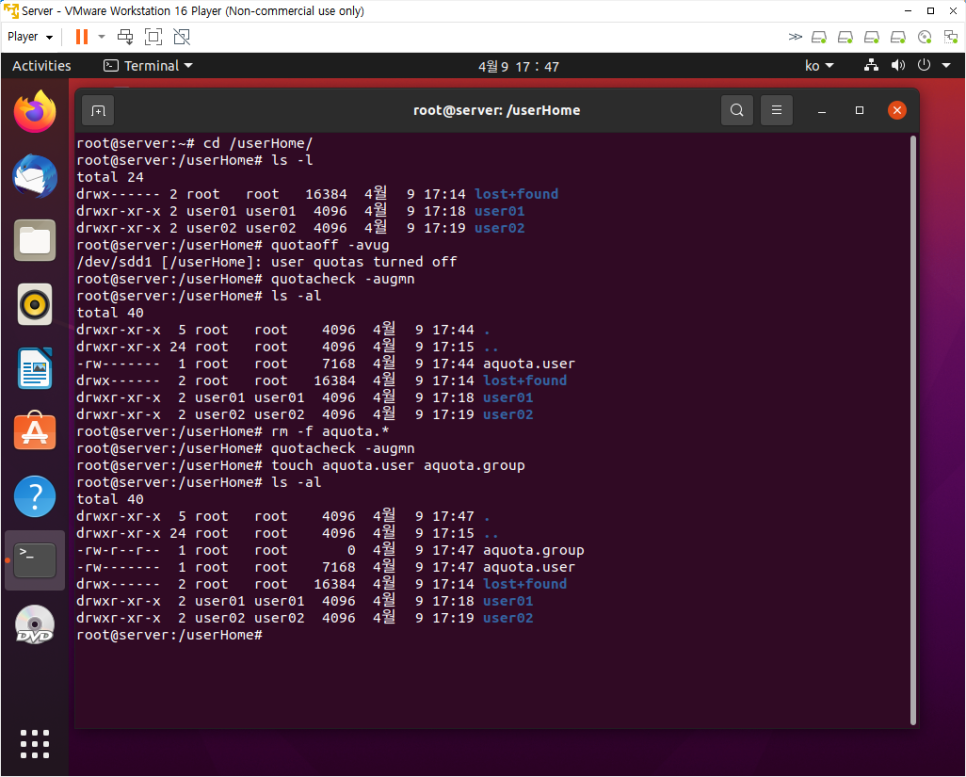The height and width of the screenshot is (777, 966).
Task: Click "cd /userHome/" command text
Action: pos(258,144)
